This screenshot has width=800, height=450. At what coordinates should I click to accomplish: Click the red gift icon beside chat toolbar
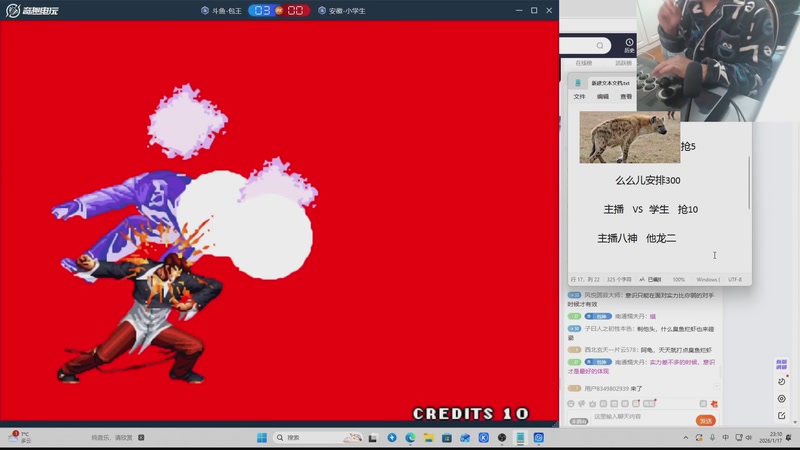pos(714,404)
